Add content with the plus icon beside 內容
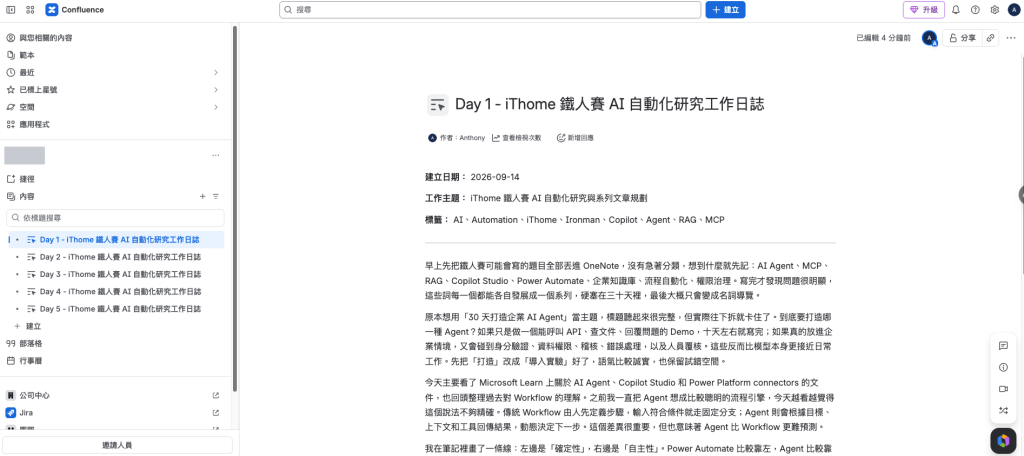1024x456 pixels. coord(202,196)
